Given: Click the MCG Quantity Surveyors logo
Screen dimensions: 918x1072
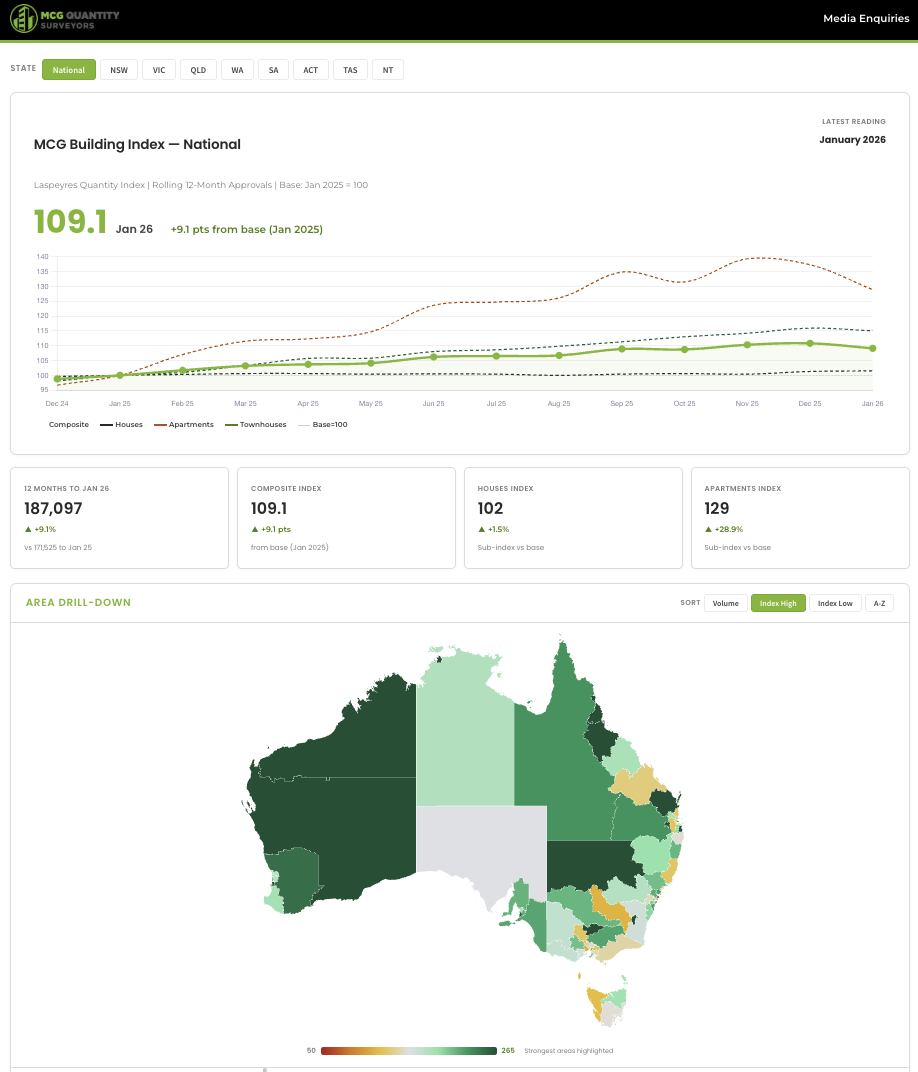Looking at the screenshot, I should pyautogui.click(x=64, y=18).
